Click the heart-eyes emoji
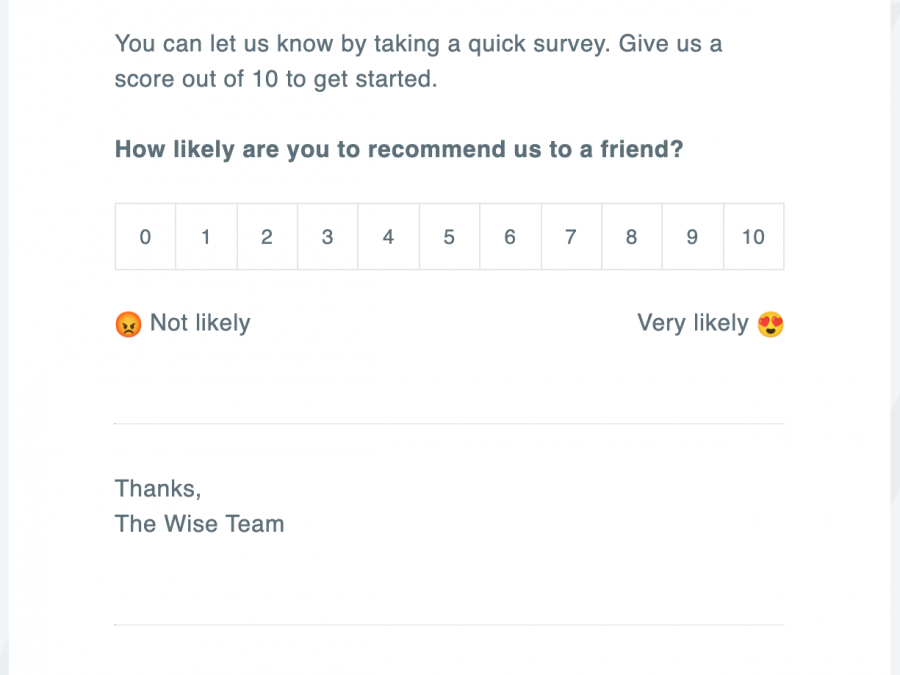The image size is (900, 675). click(770, 324)
